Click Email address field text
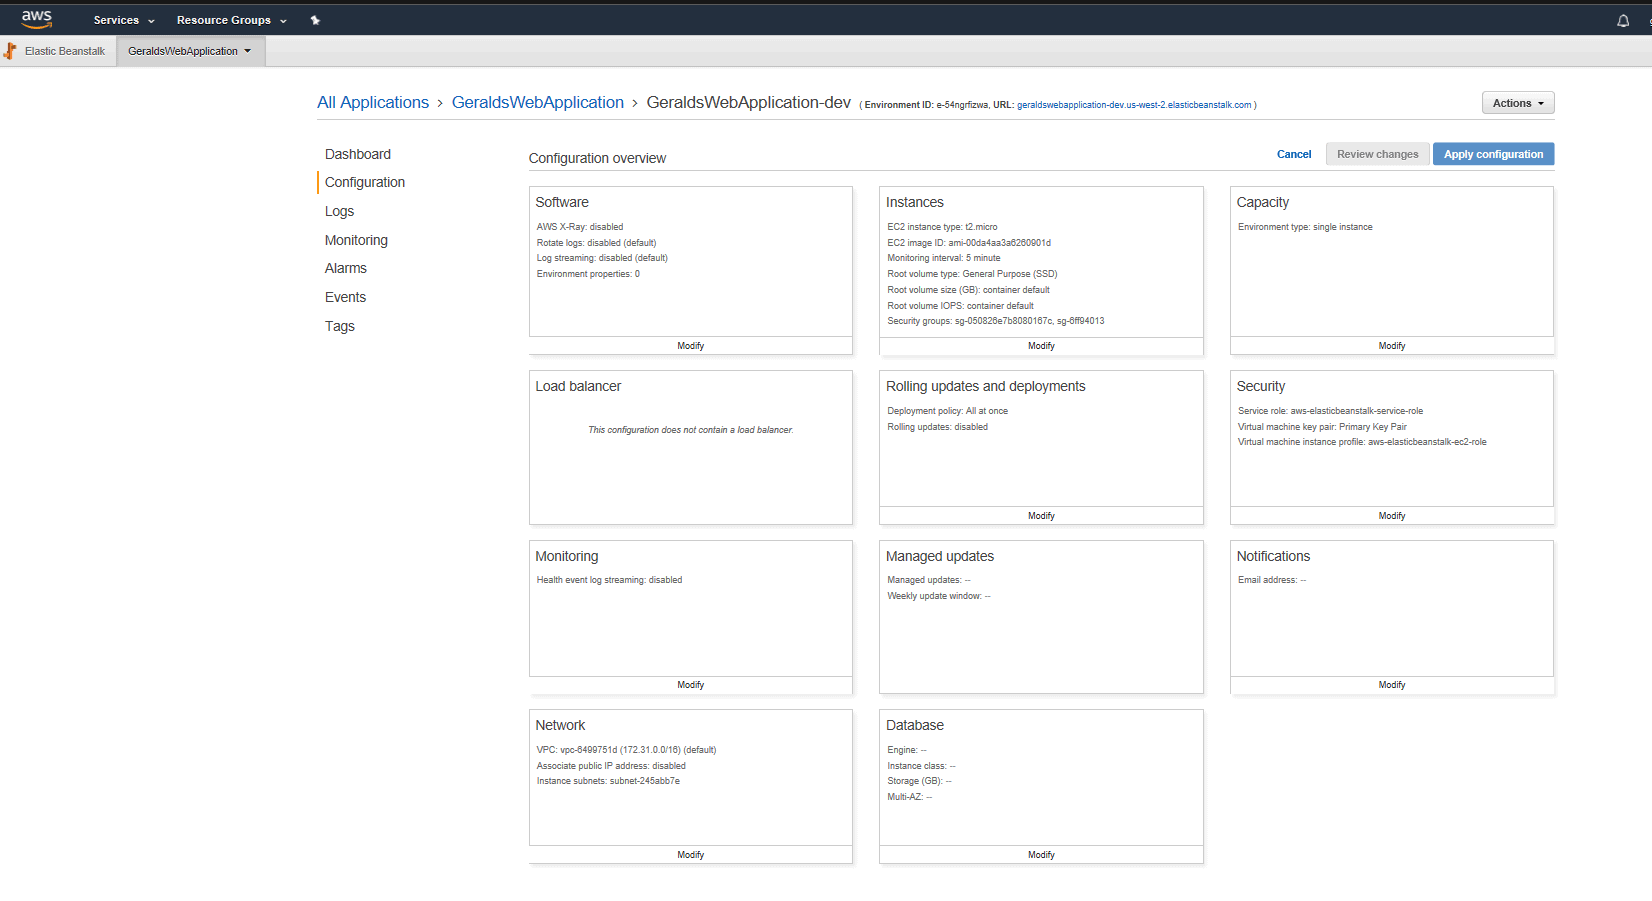 click(1272, 580)
